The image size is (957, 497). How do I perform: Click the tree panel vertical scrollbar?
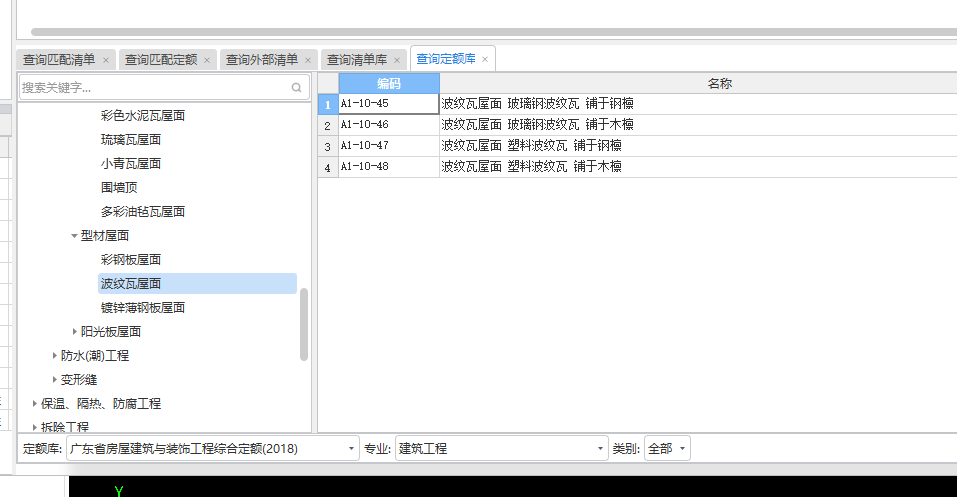[304, 324]
